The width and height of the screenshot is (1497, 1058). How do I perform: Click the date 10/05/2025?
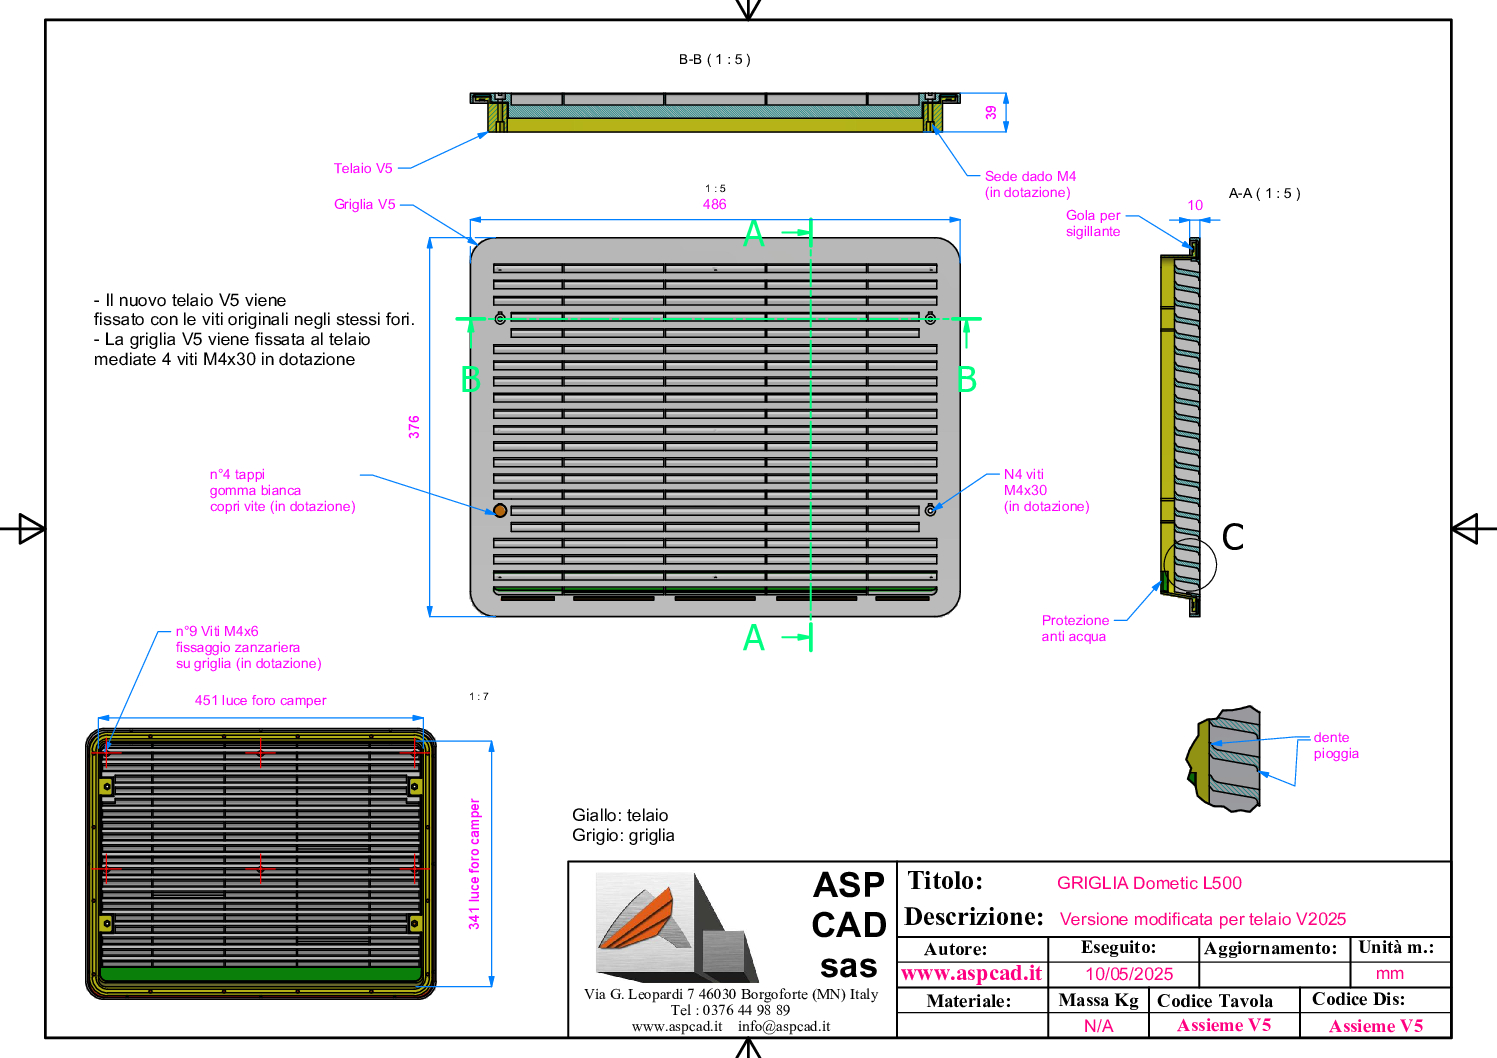tap(1129, 974)
